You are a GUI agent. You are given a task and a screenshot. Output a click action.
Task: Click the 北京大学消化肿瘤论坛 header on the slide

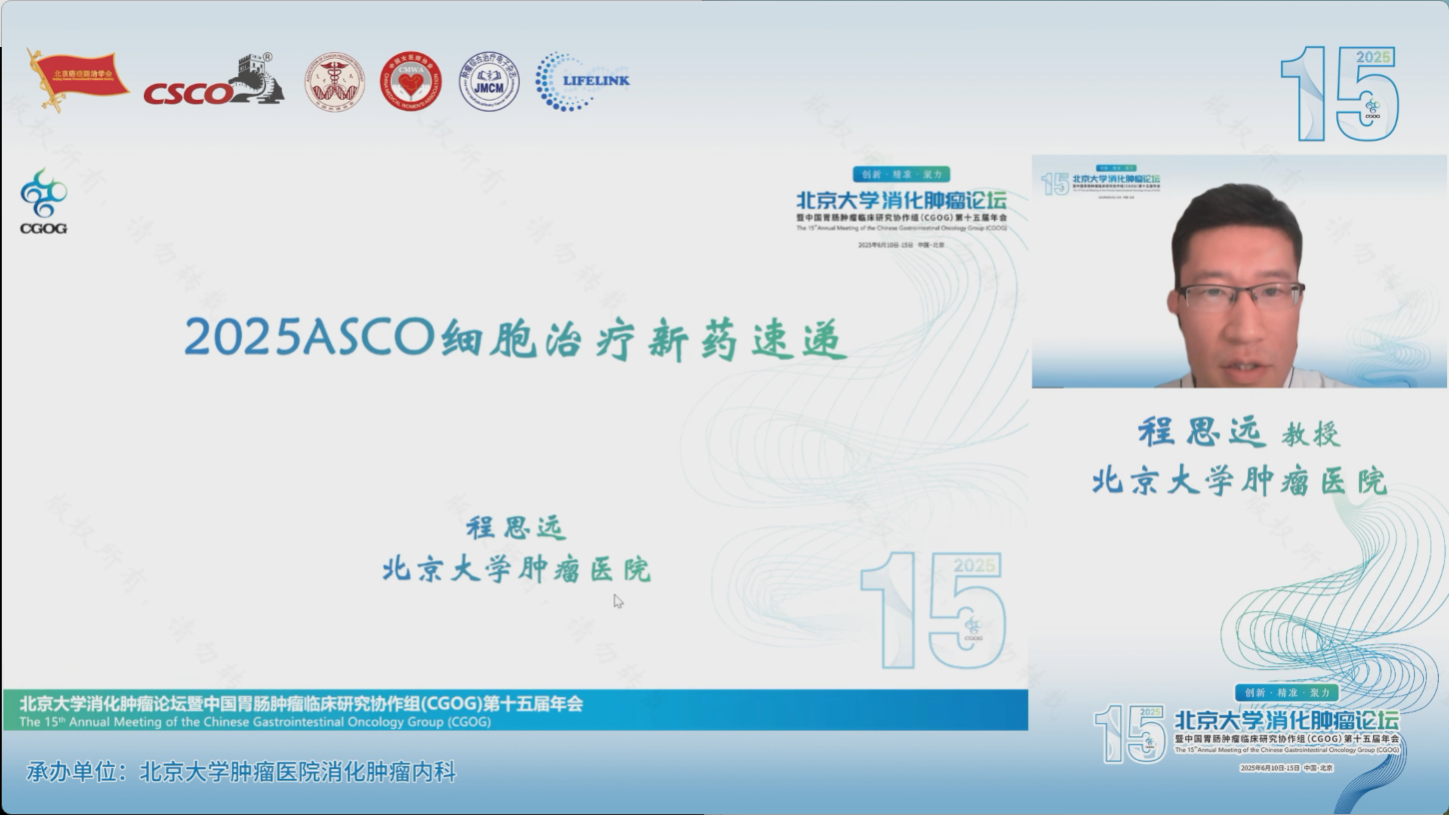pyautogui.click(x=901, y=201)
